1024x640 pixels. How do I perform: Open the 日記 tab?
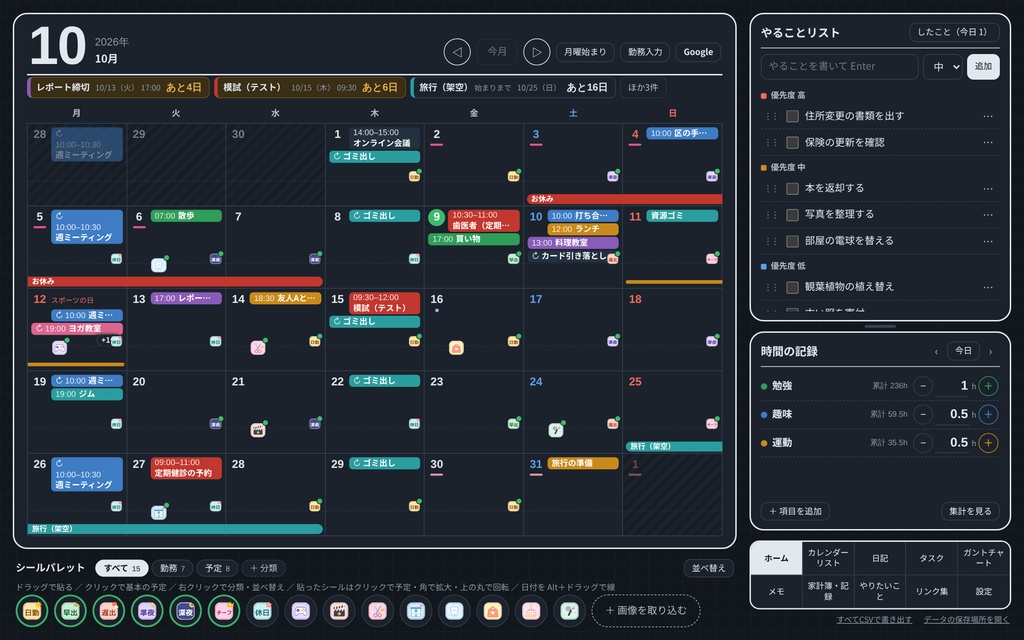(x=880, y=558)
